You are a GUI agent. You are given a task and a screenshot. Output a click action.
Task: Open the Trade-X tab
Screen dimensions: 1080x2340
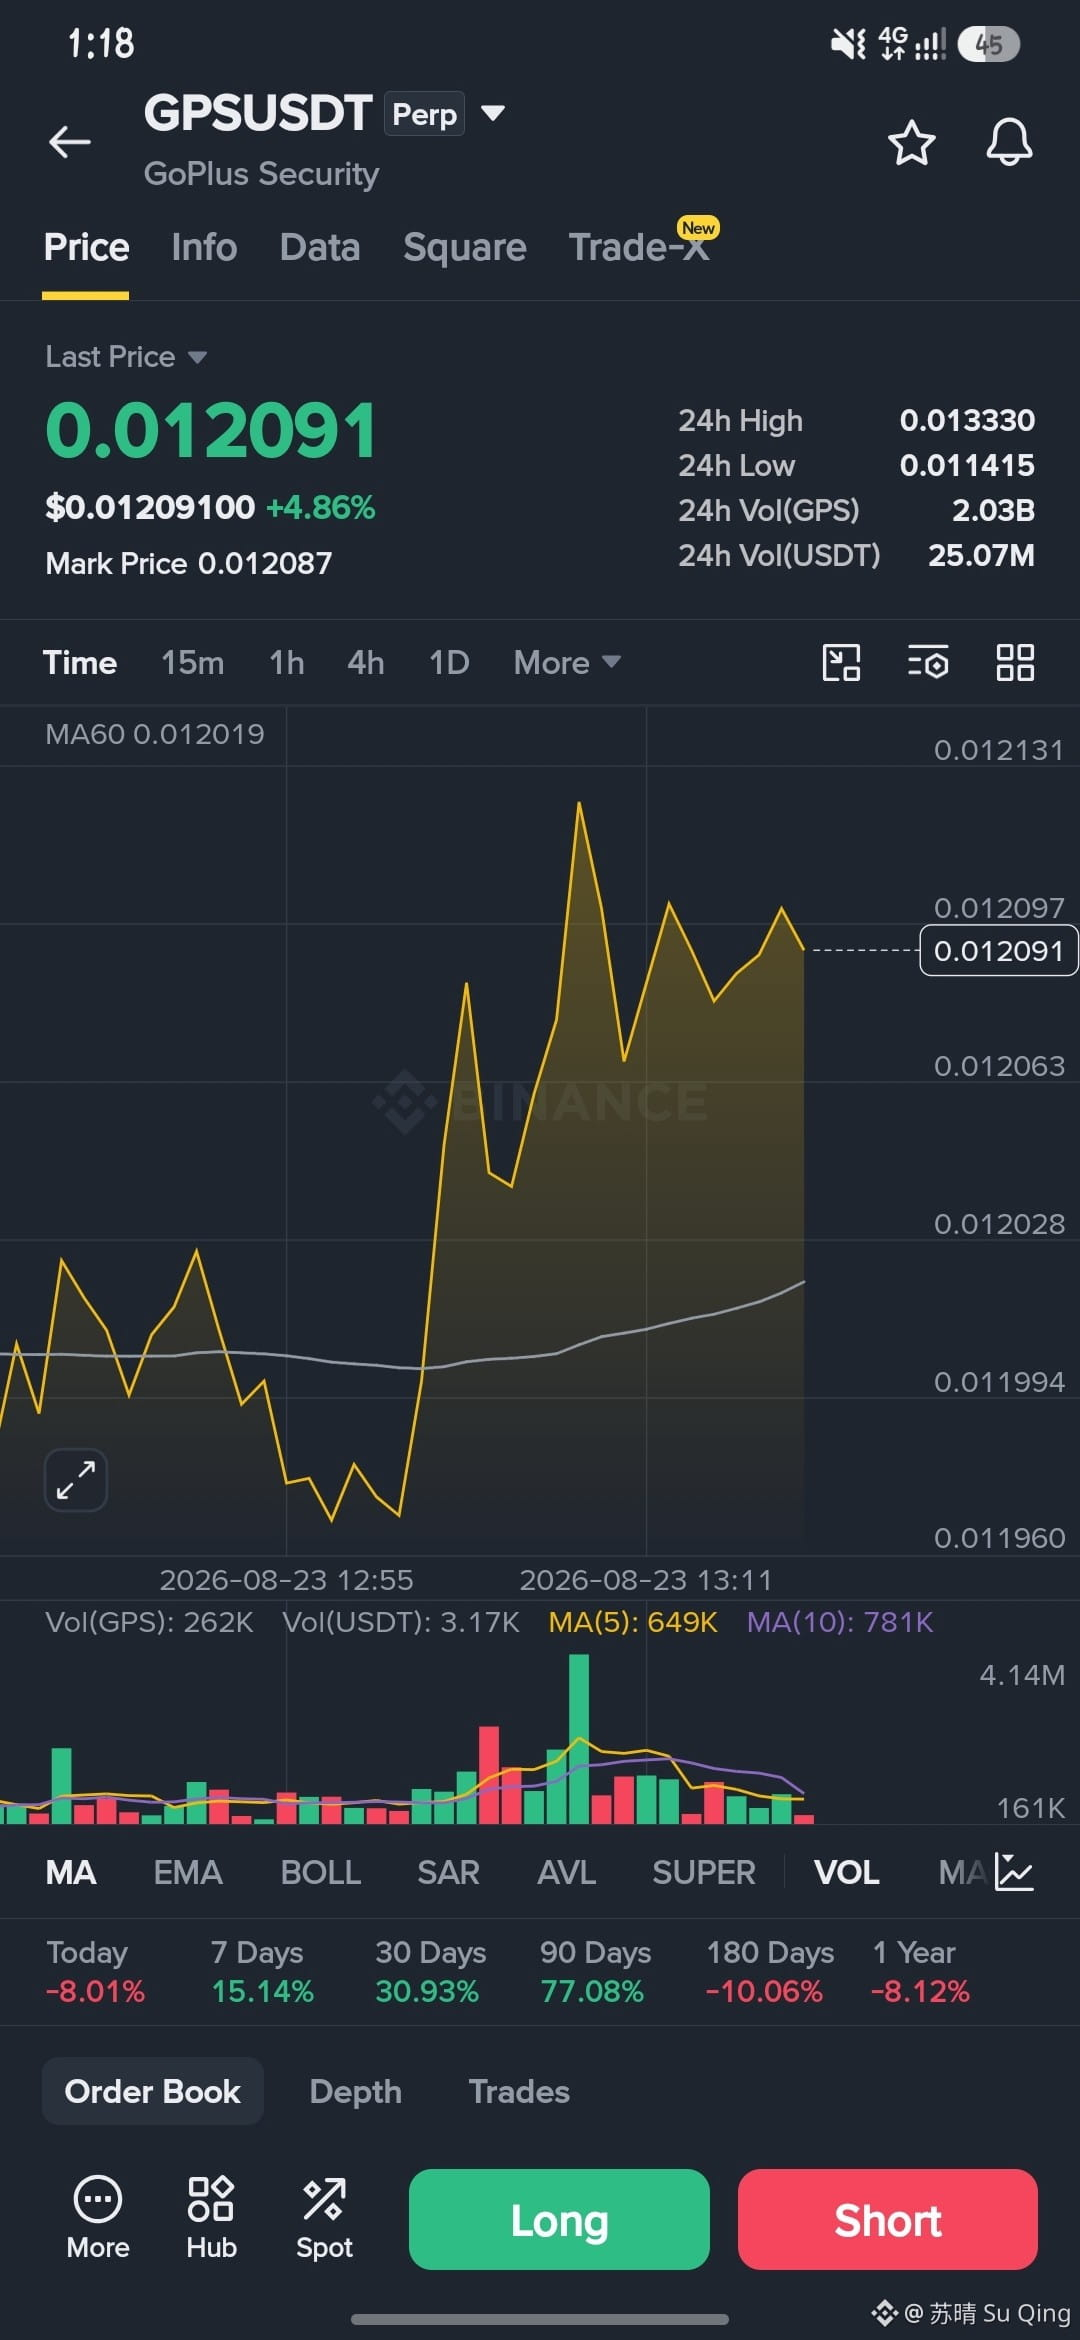click(640, 247)
